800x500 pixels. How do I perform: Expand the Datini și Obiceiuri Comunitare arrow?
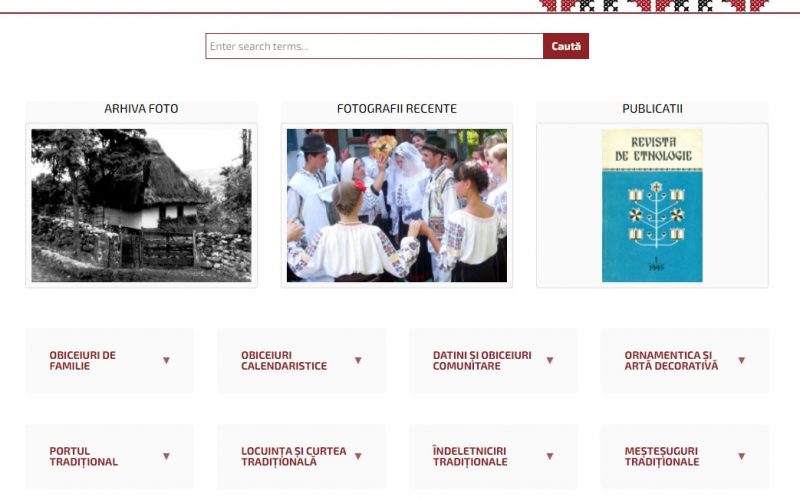tap(549, 361)
